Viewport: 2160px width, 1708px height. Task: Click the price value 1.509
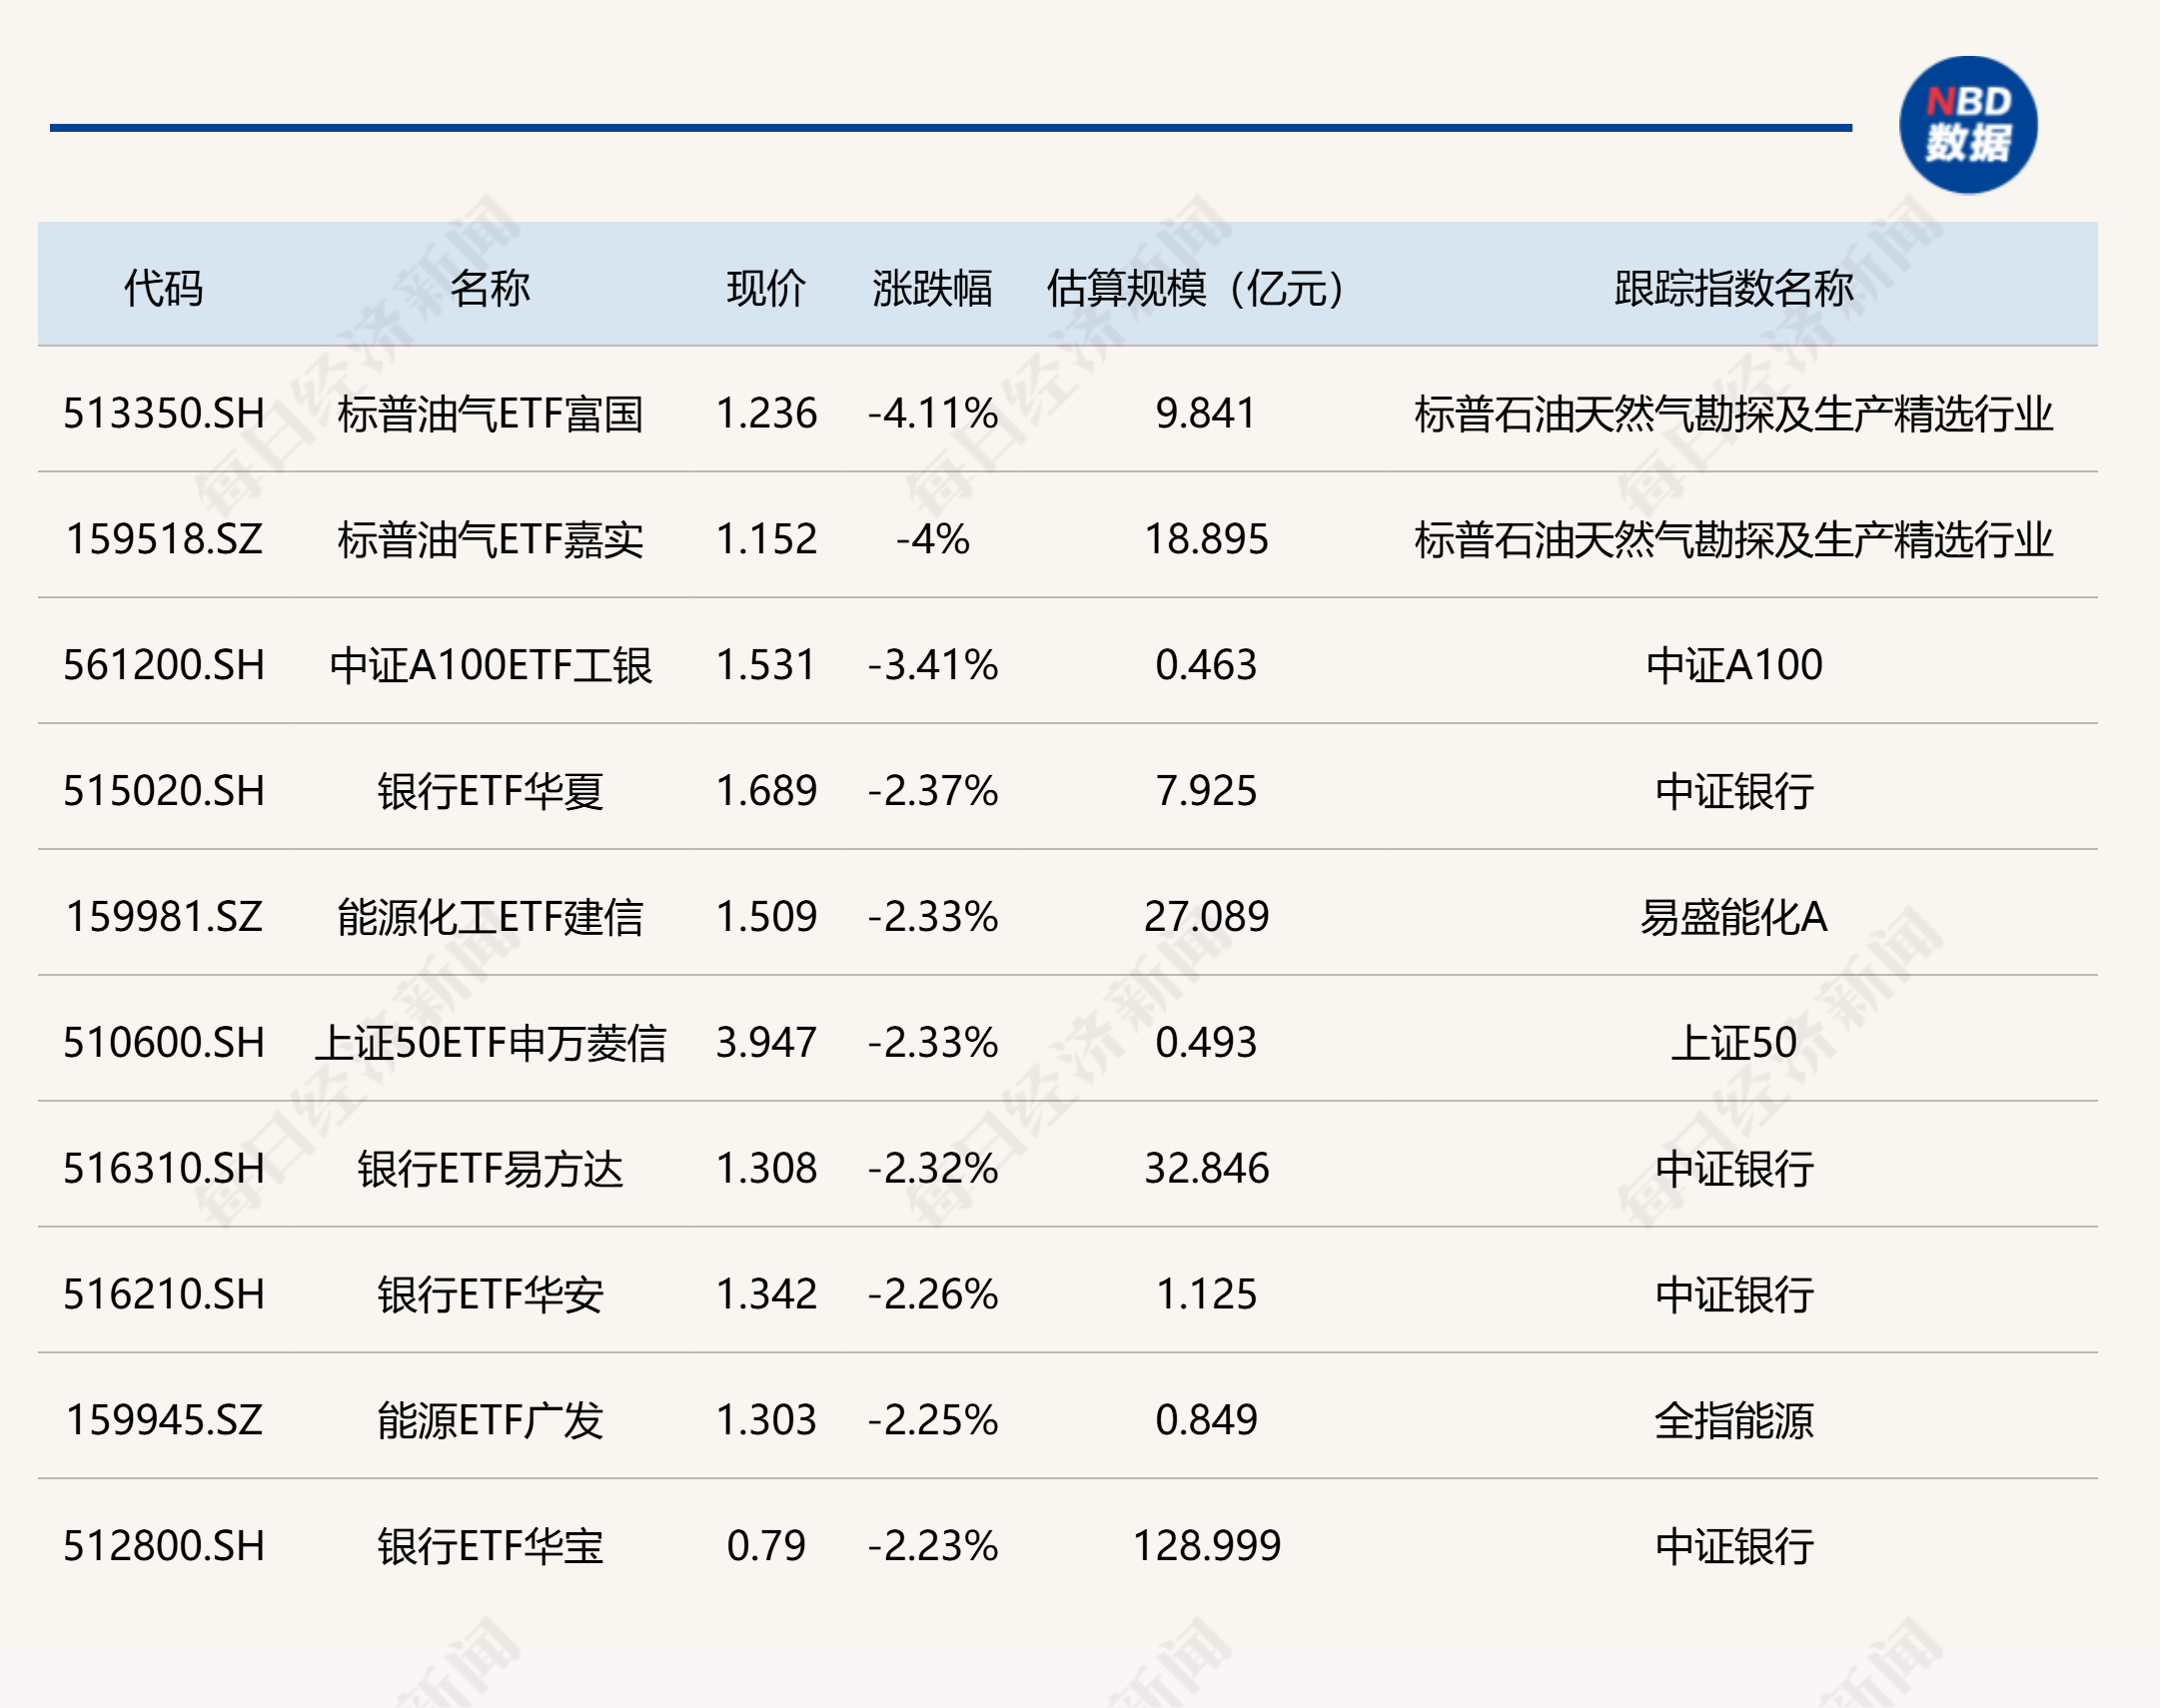[x=766, y=917]
